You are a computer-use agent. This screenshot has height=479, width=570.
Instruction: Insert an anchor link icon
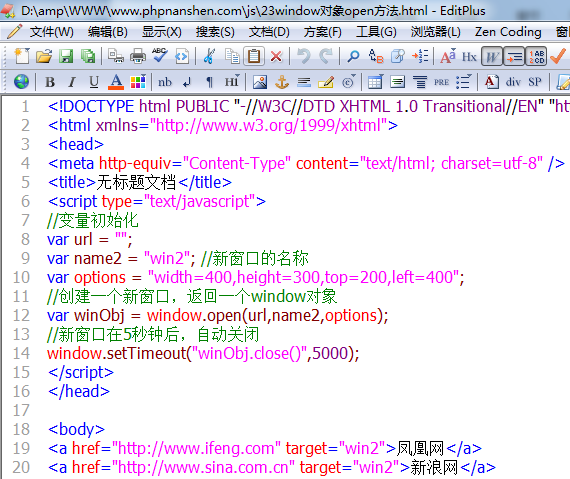click(x=282, y=82)
